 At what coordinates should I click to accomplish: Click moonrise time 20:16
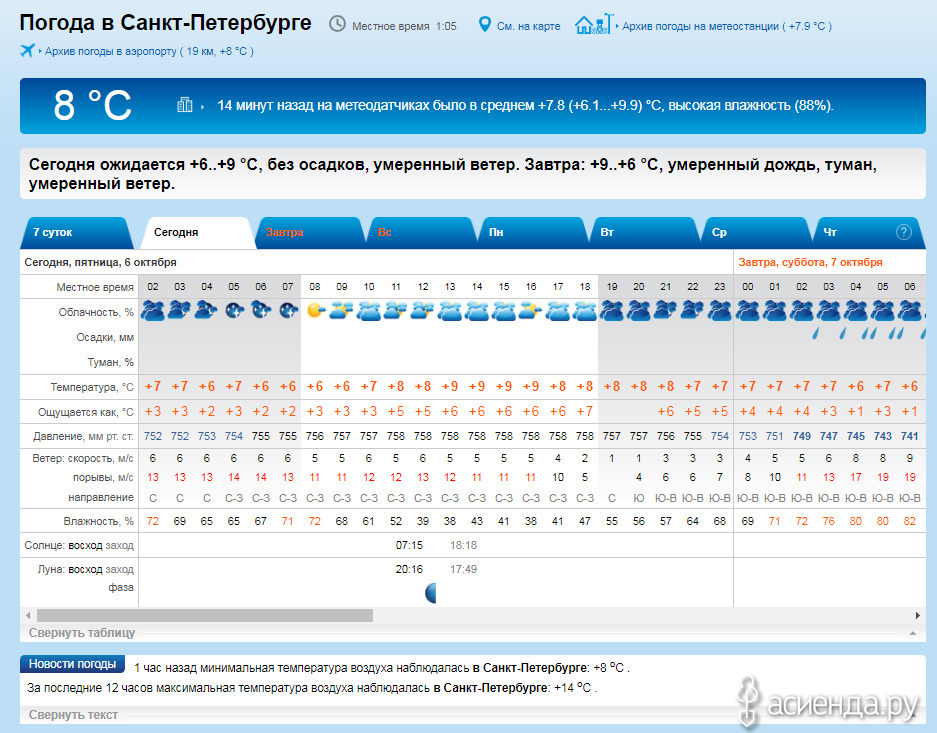(x=409, y=569)
